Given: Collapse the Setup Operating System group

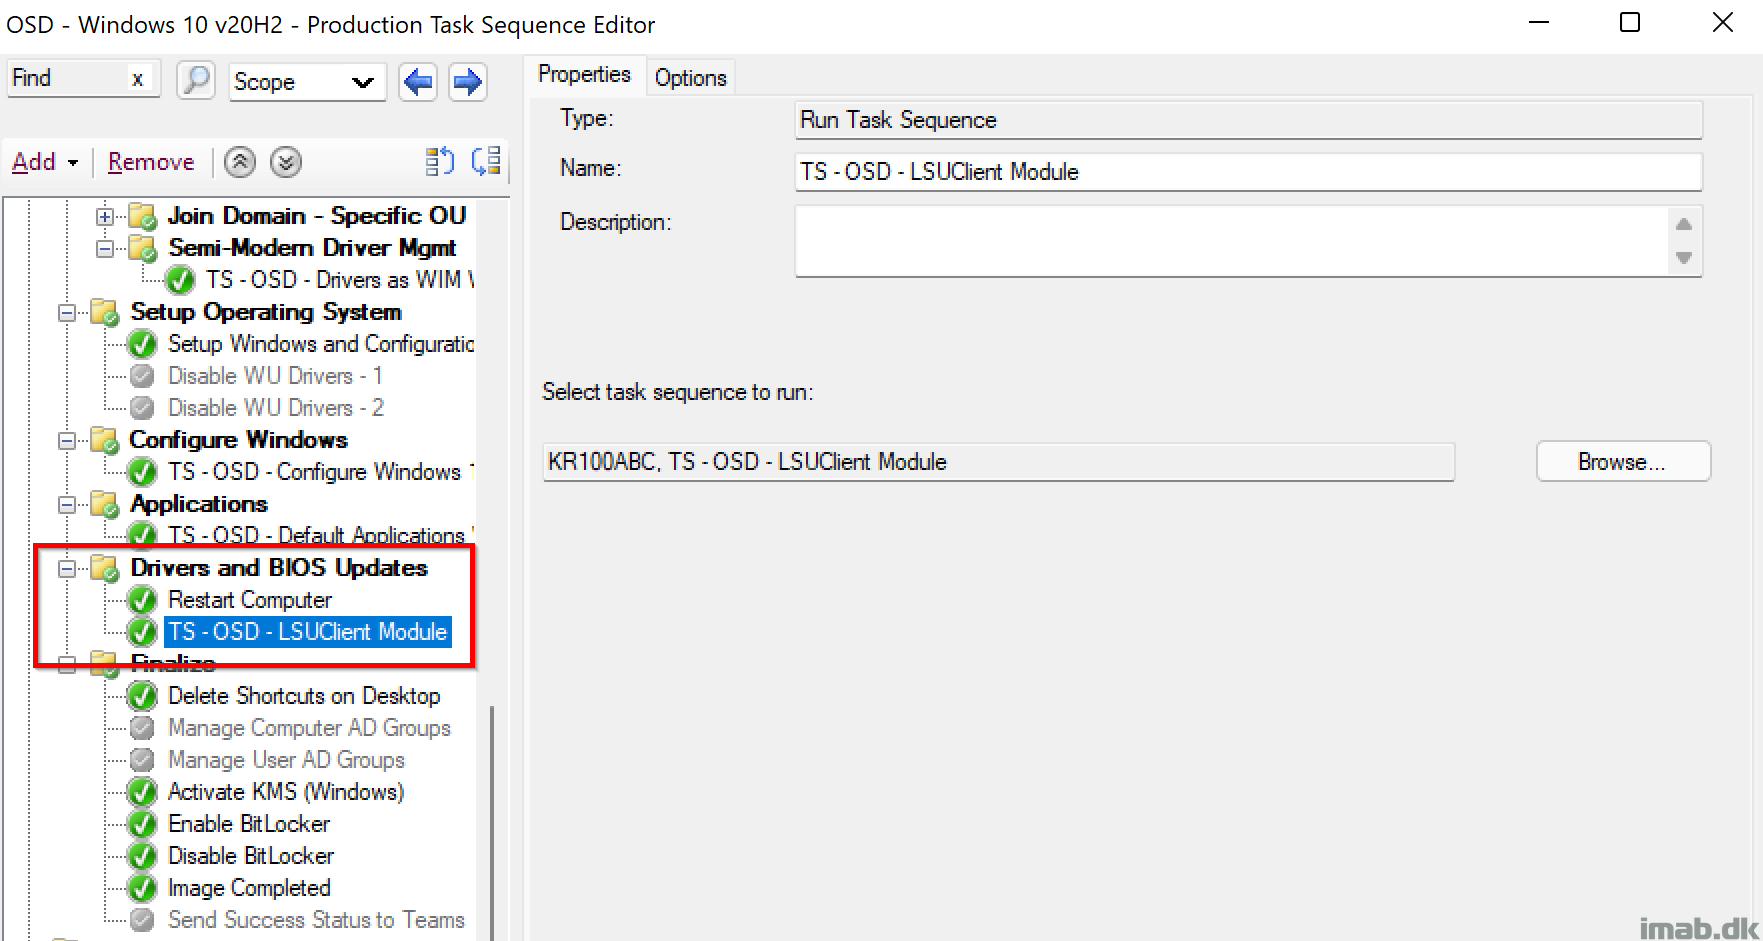Looking at the screenshot, I should (67, 312).
